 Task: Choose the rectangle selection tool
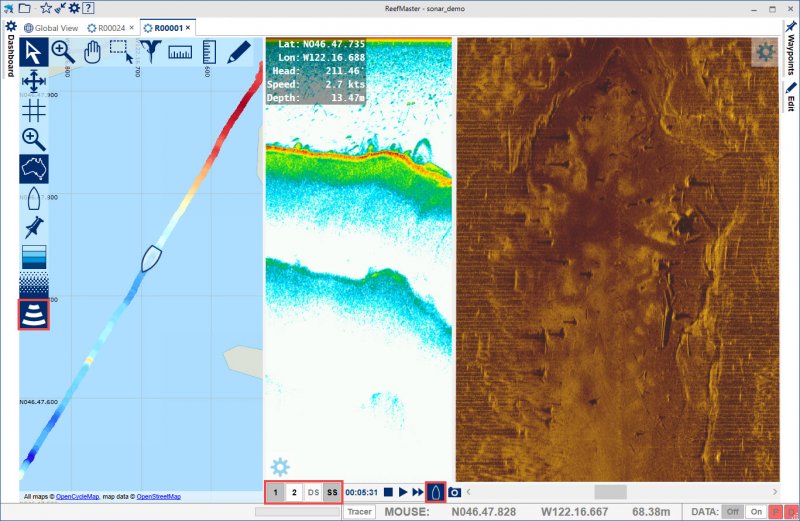click(x=121, y=51)
